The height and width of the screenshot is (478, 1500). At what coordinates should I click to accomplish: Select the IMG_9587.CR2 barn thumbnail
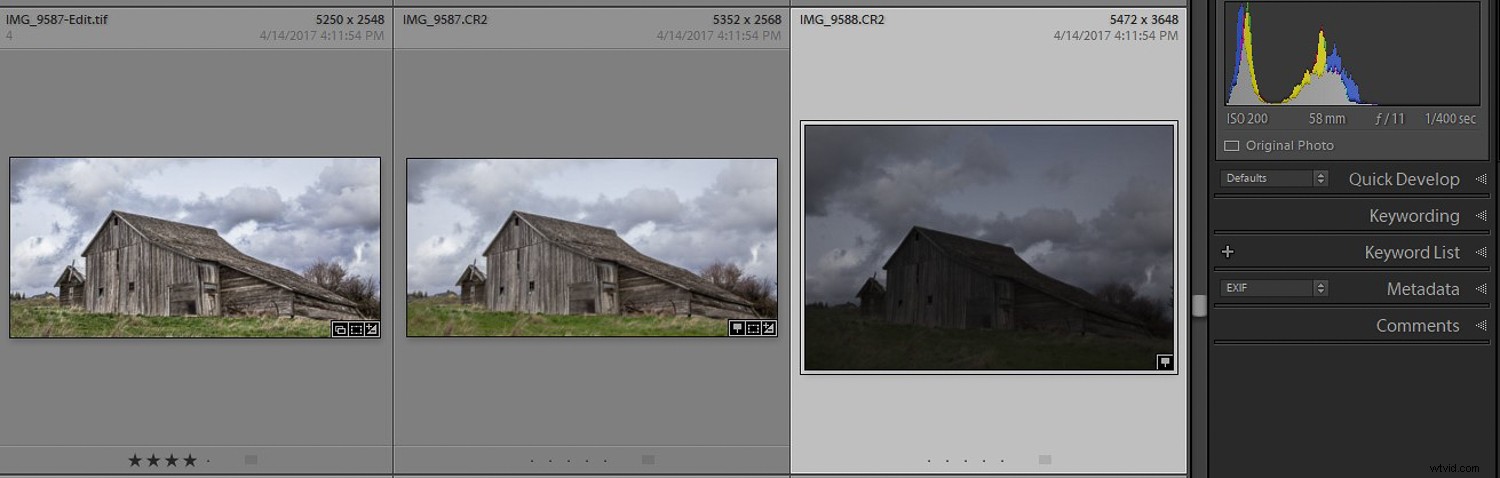click(592, 247)
